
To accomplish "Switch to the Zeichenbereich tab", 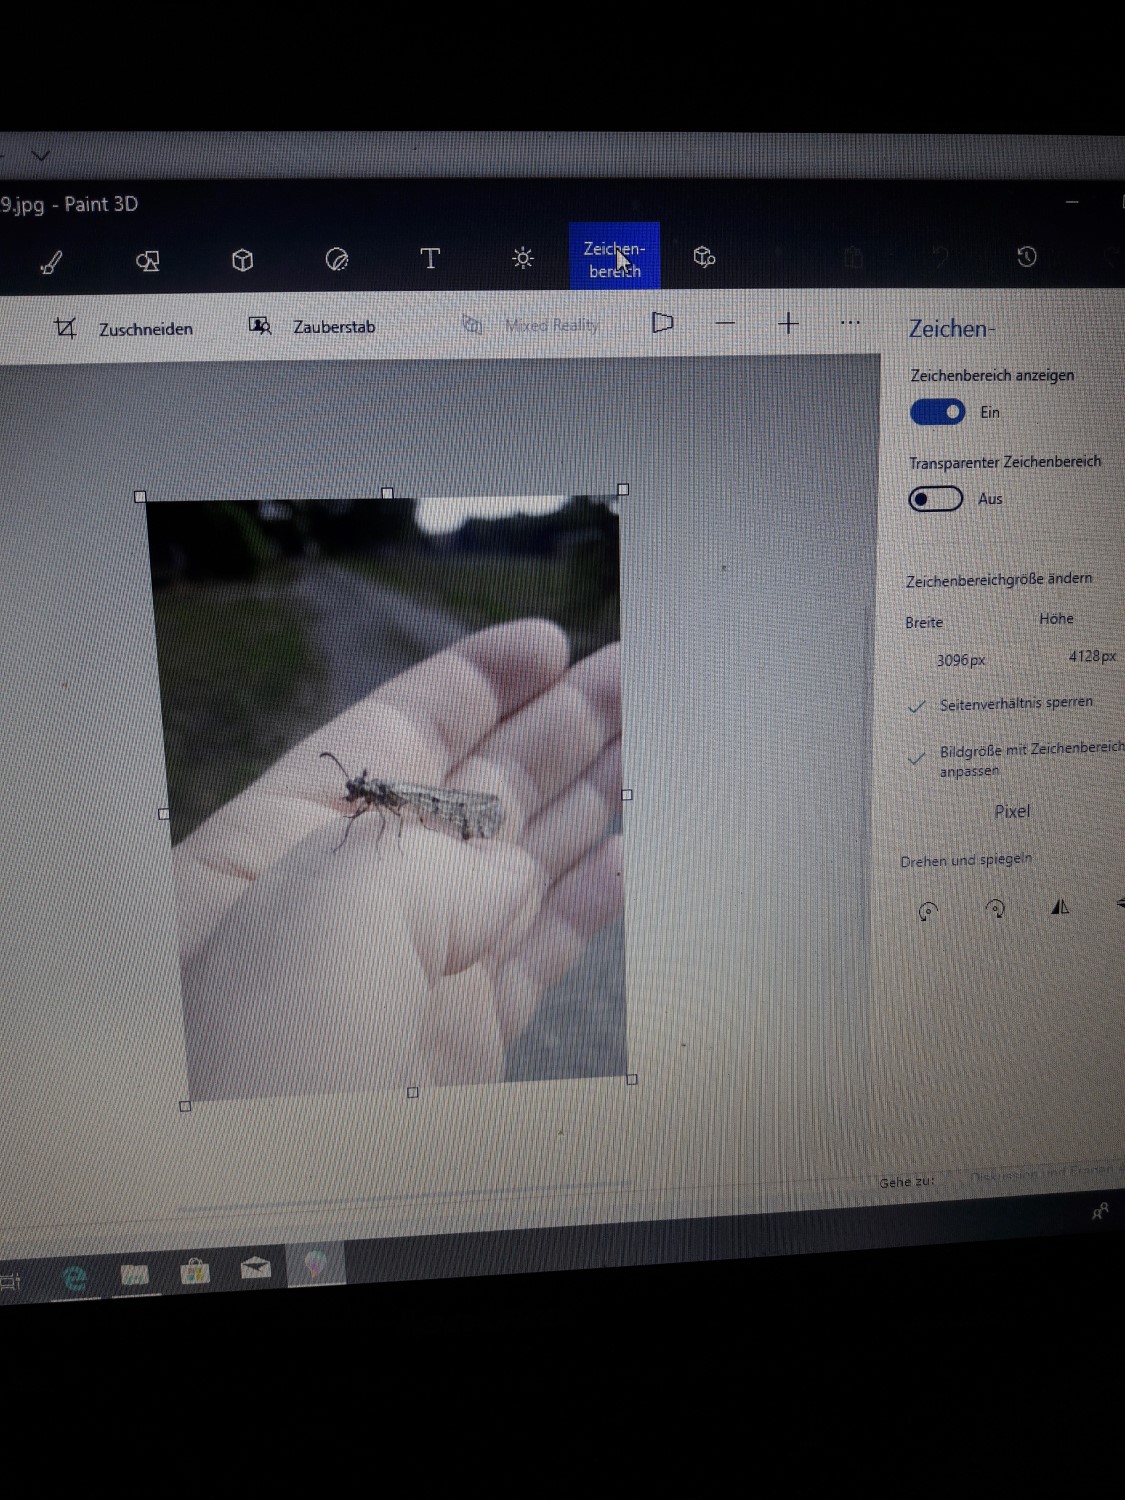I will coord(614,258).
